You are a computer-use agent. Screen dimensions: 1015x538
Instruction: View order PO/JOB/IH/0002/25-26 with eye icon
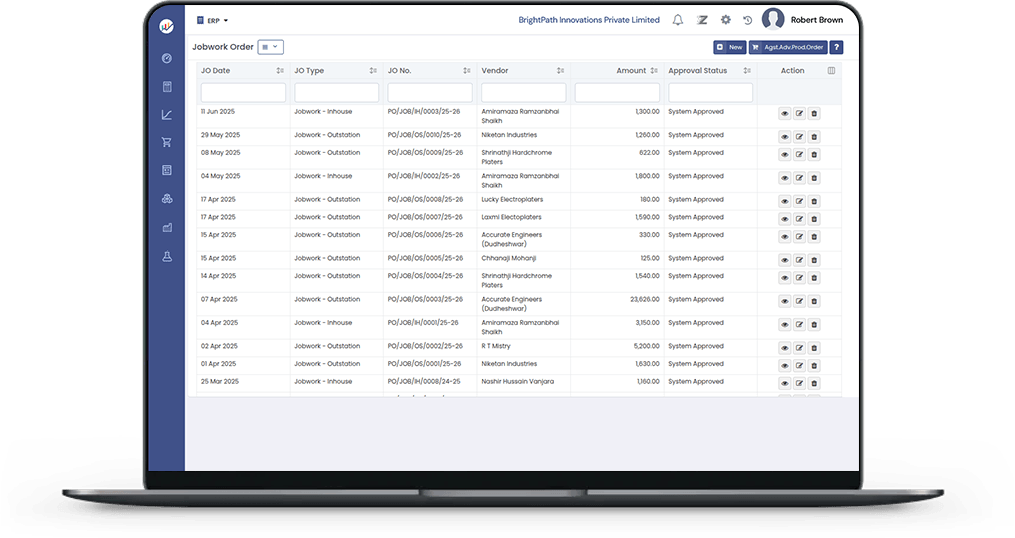pos(785,177)
